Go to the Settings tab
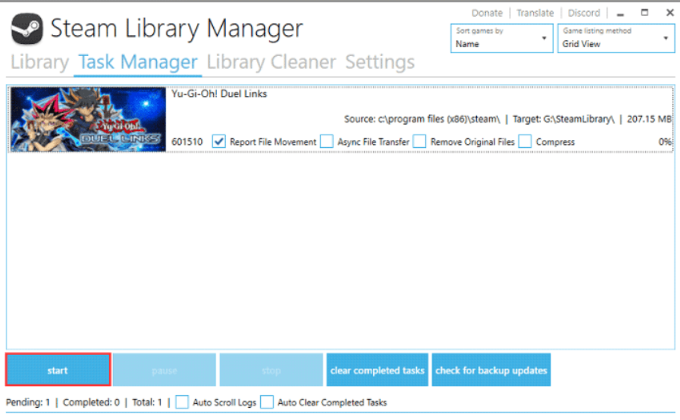 click(x=380, y=62)
